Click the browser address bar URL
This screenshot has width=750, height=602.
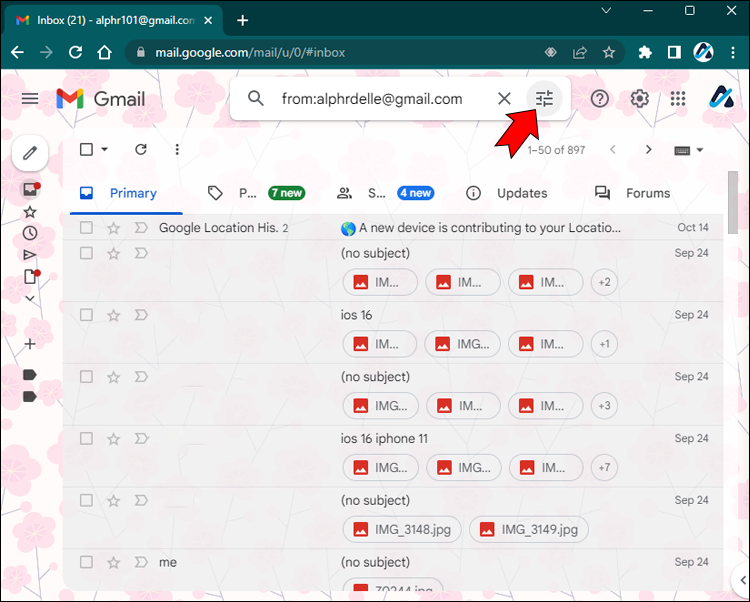tap(250, 53)
